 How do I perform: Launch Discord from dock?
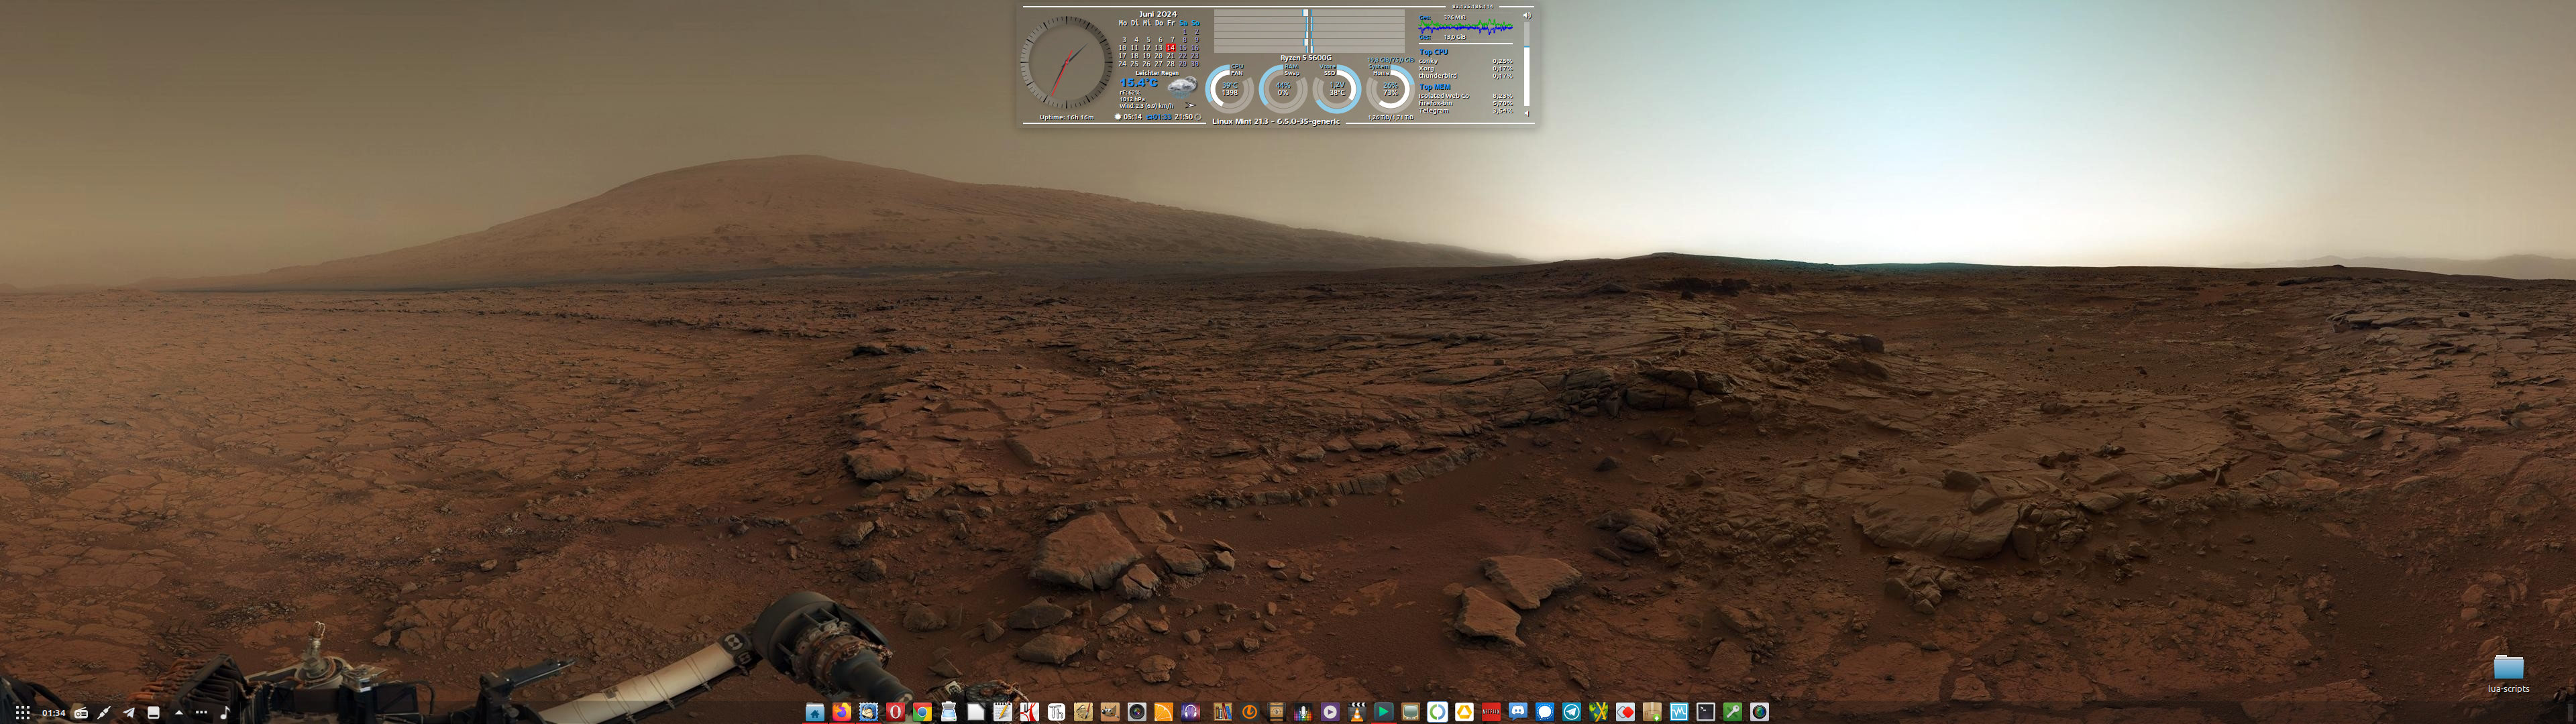[1518, 712]
